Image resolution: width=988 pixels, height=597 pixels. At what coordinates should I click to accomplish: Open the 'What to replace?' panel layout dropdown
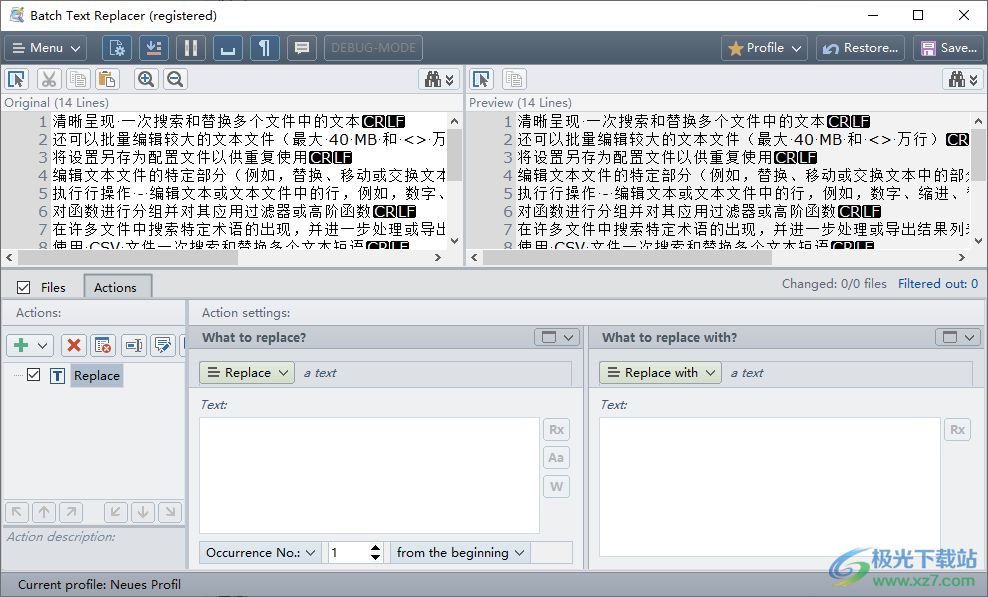click(557, 337)
